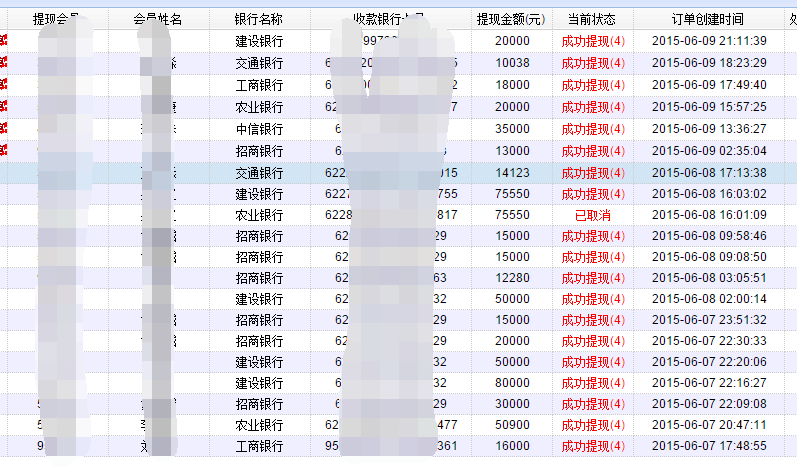Image resolution: width=797 pixels, height=471 pixels.
Task: Select timestamp 2015-06-09 21:11:39
Action: 709,41
